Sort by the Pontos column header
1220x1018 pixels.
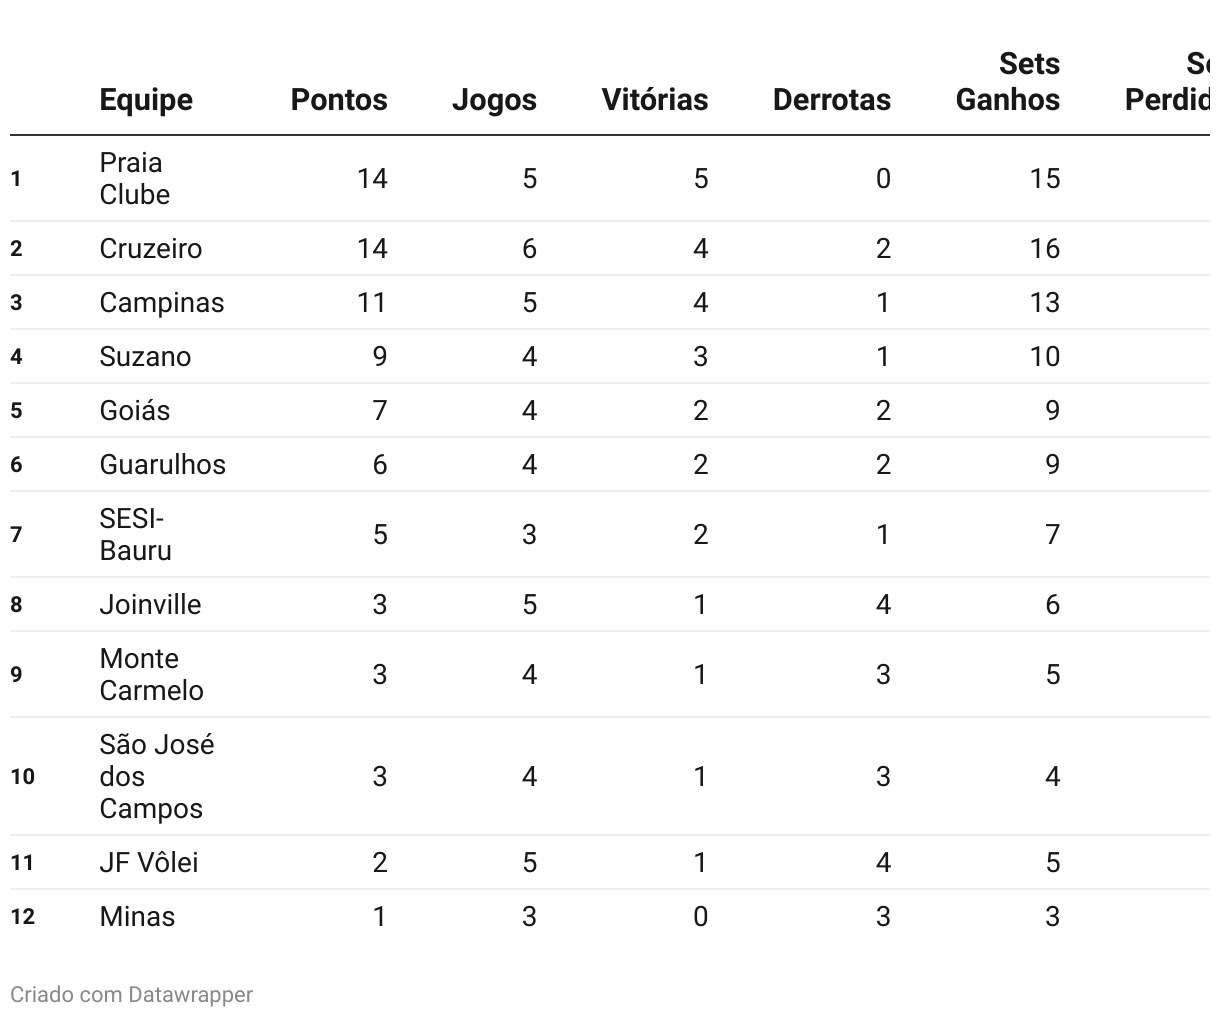click(x=339, y=100)
